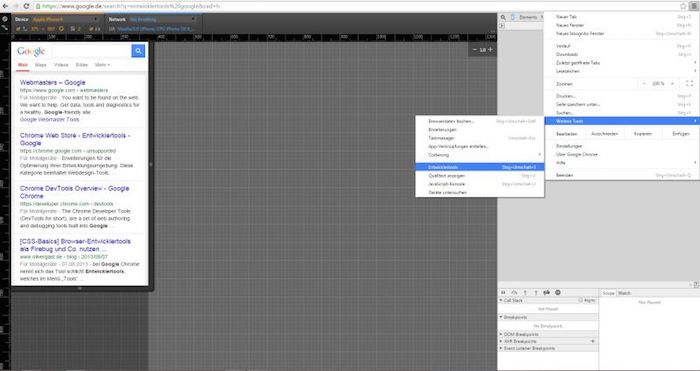
Task: Click the pause on exceptions icon
Action: [x=558, y=293]
